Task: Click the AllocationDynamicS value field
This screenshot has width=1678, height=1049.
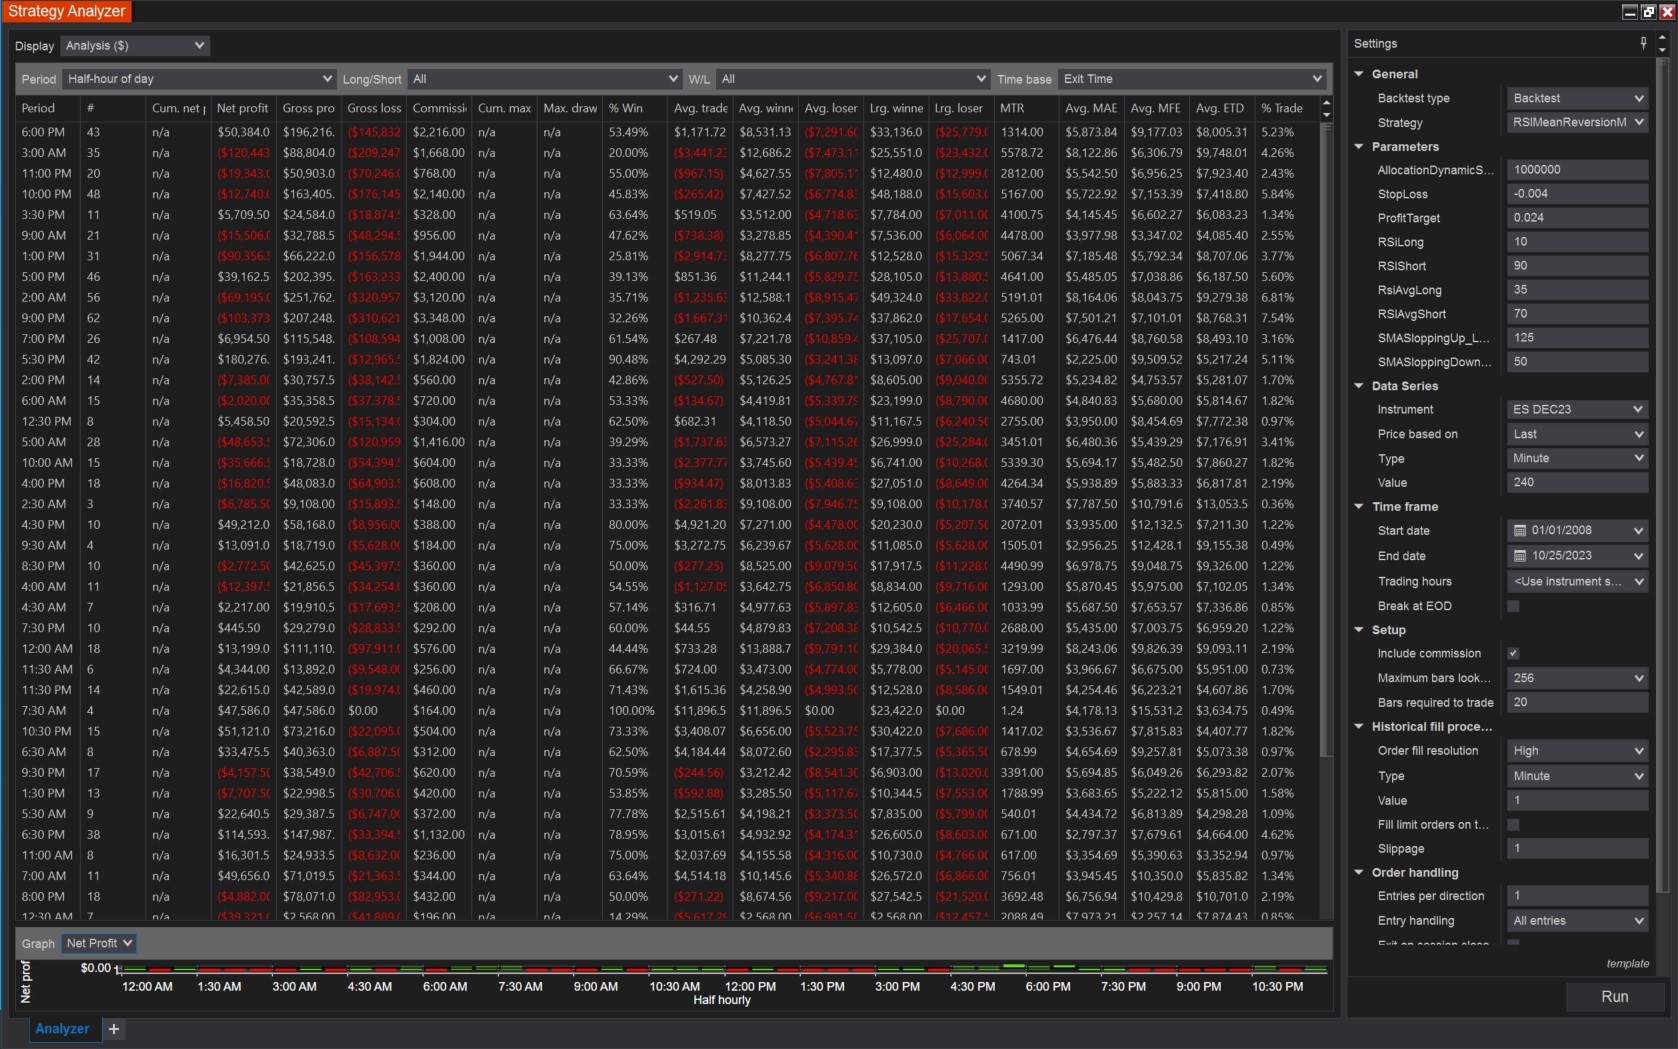Action: [1578, 170]
